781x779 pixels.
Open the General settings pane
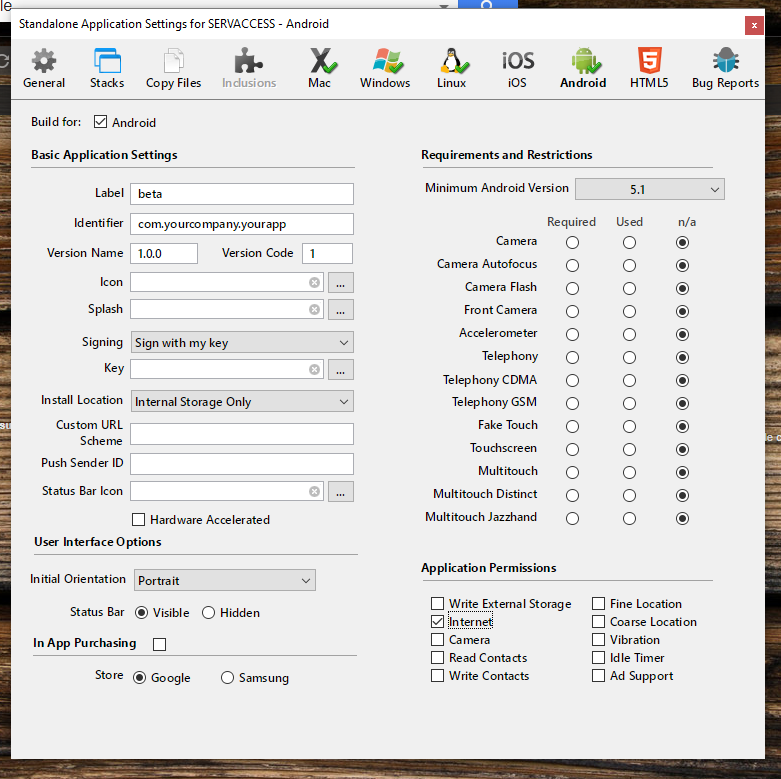tap(44, 68)
